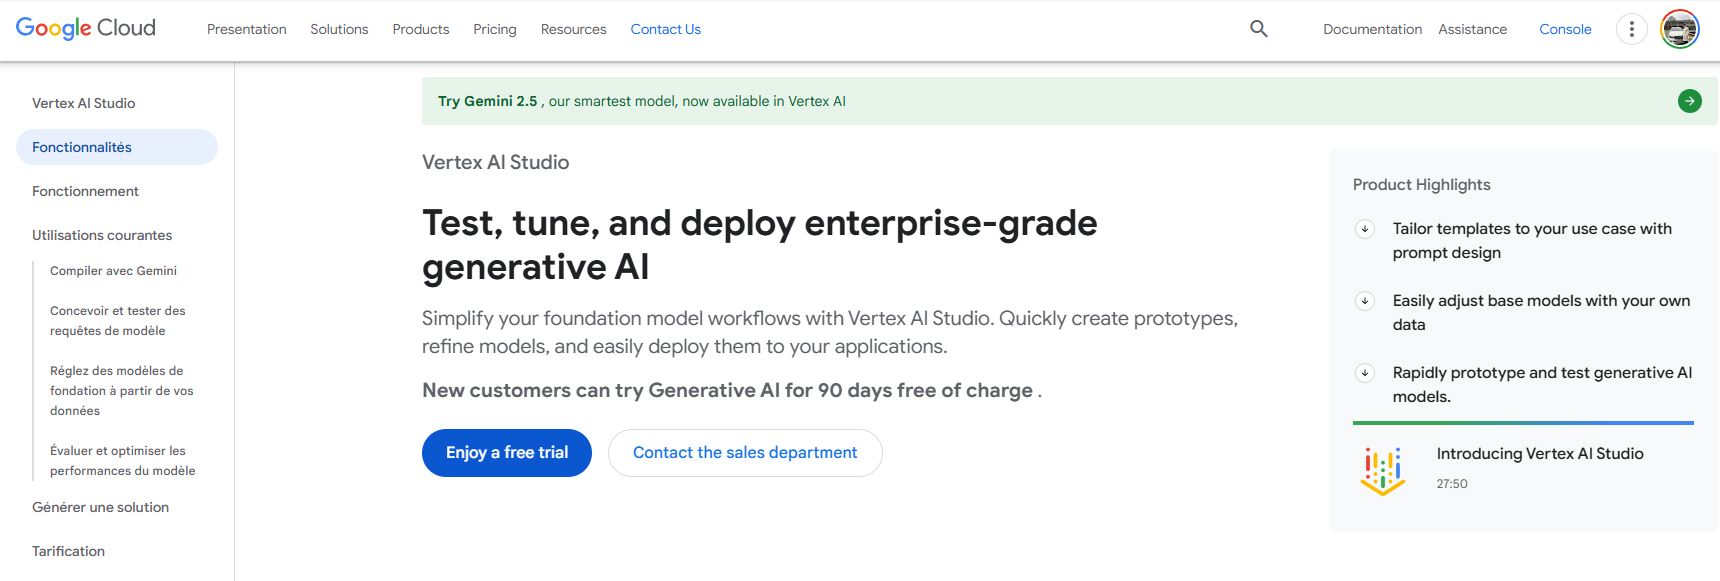Open the Try Gemini 2.5 banner

[x=1068, y=101]
